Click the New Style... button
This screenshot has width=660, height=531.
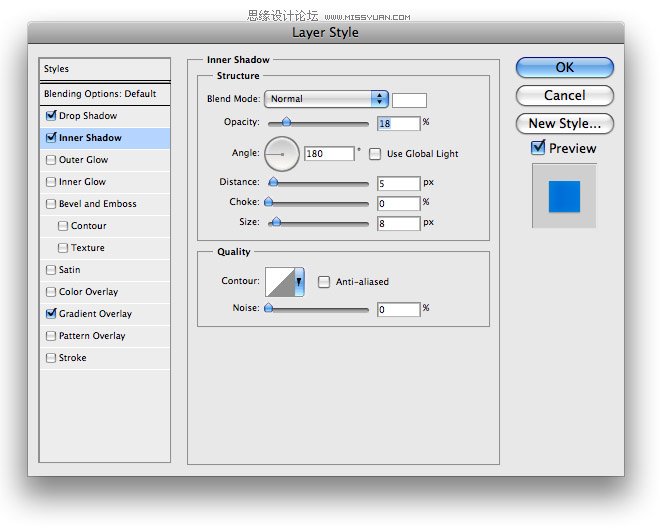pos(564,124)
